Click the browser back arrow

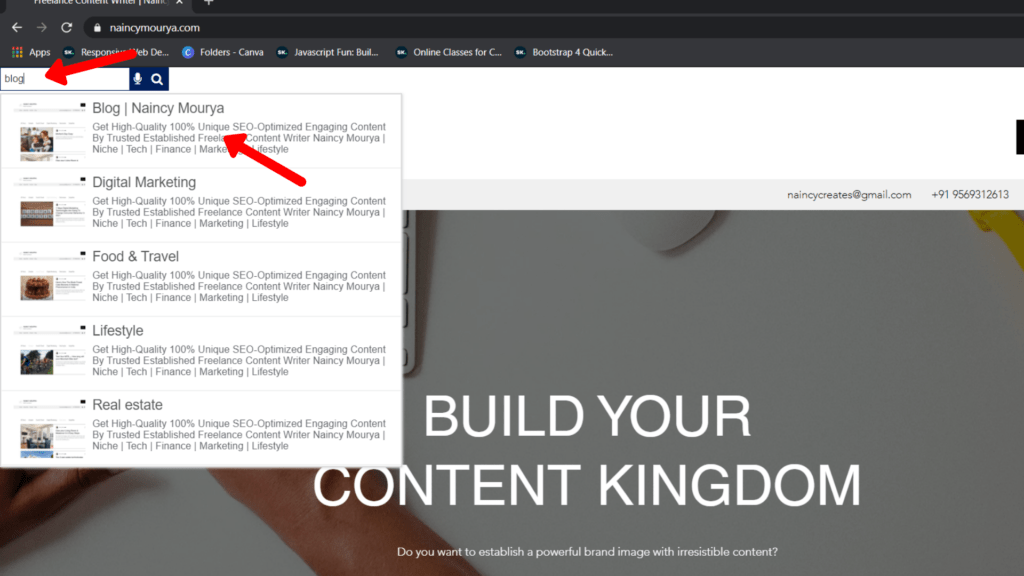tap(16, 27)
